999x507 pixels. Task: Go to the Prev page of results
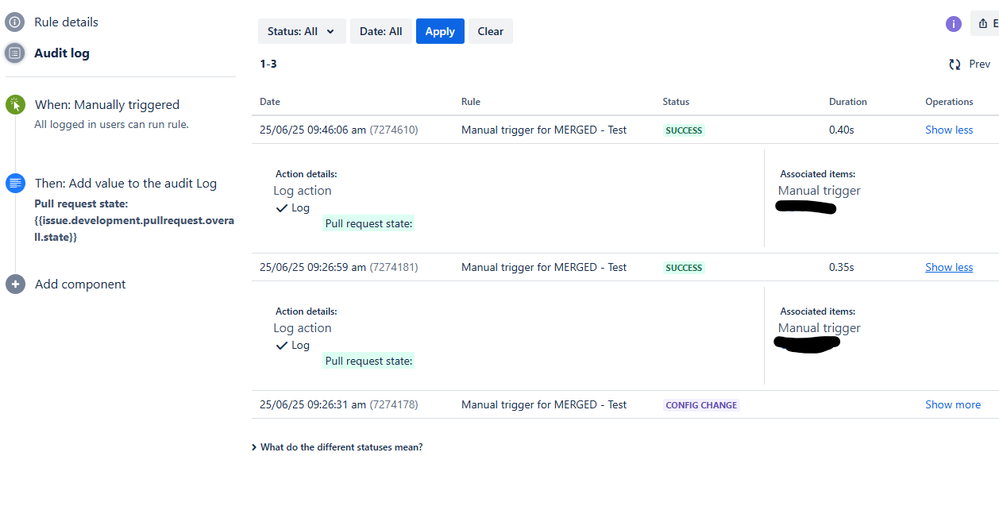tap(979, 64)
